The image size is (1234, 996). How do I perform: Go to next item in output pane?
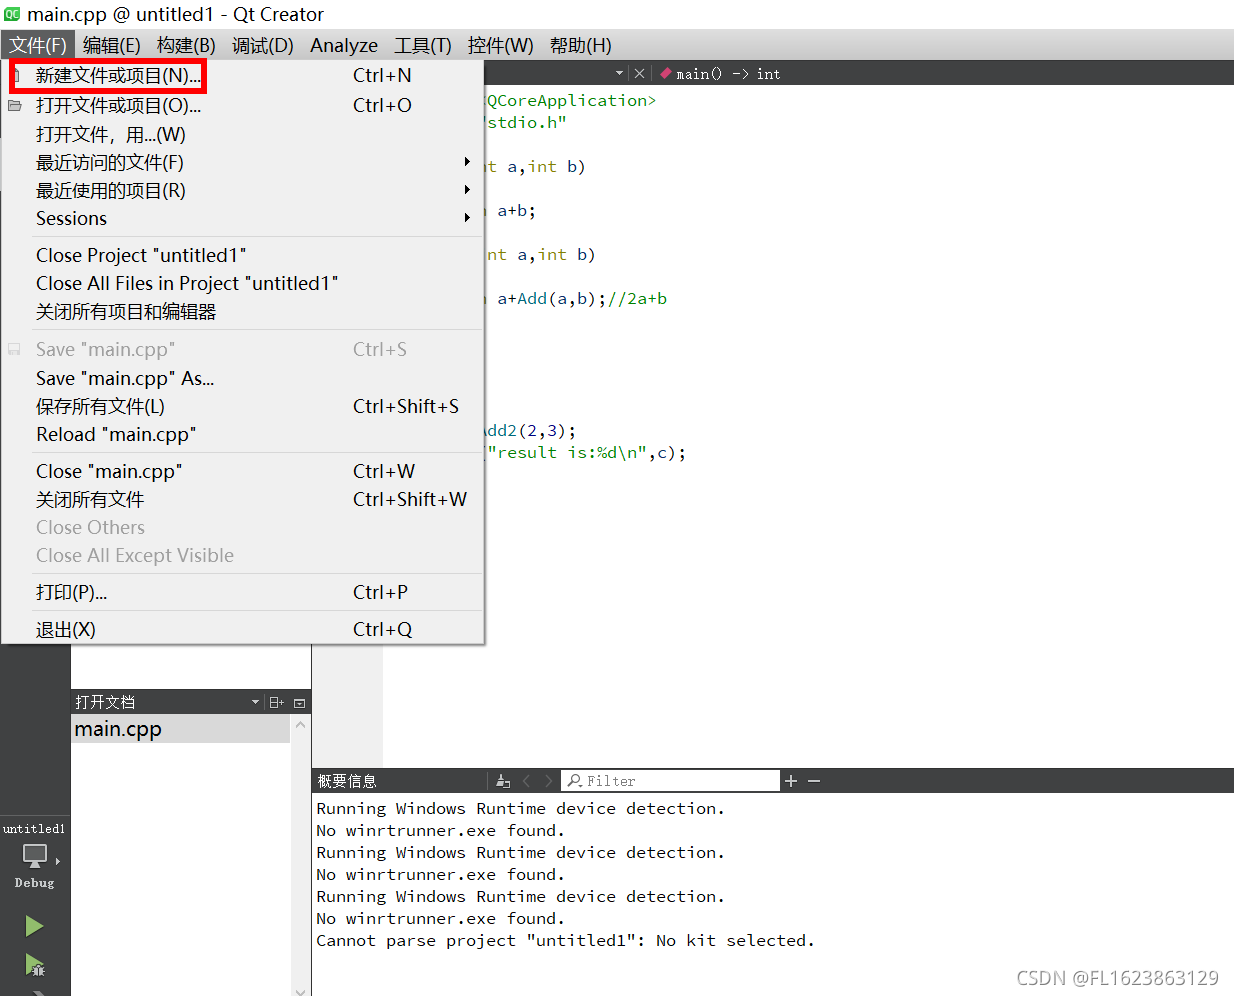click(548, 781)
